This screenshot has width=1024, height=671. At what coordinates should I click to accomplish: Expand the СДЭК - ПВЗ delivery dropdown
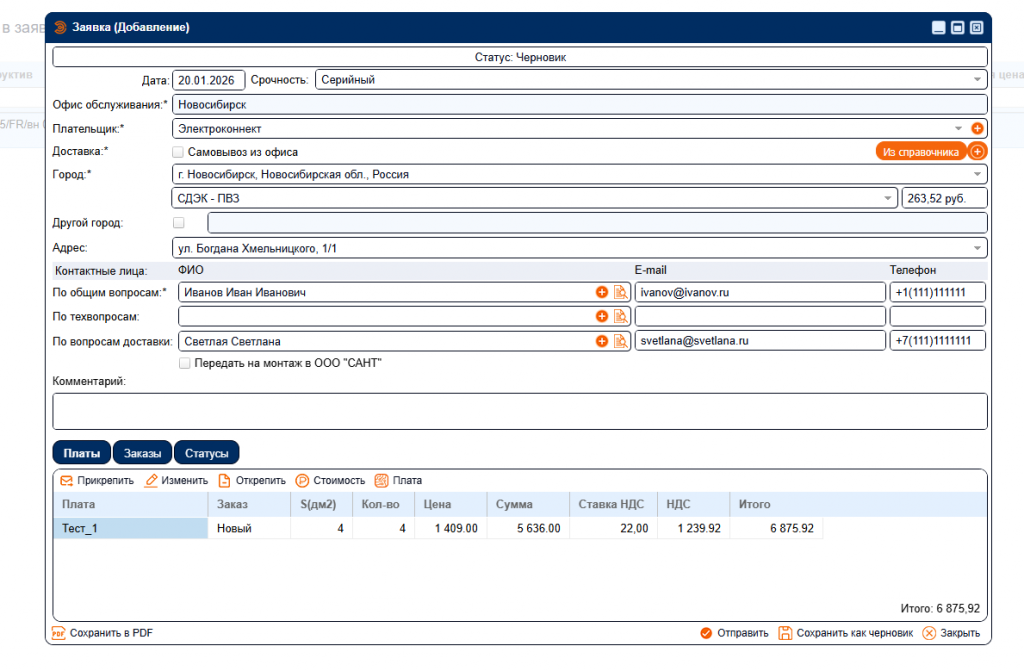pyautogui.click(x=887, y=199)
